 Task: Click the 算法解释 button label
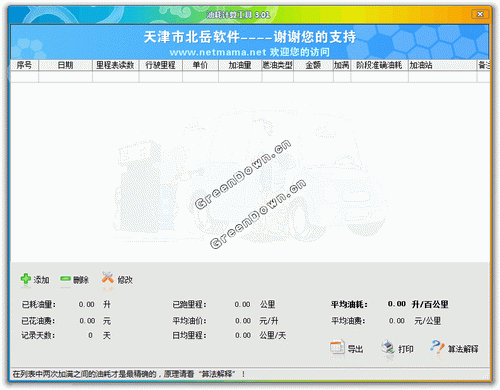pos(463,349)
